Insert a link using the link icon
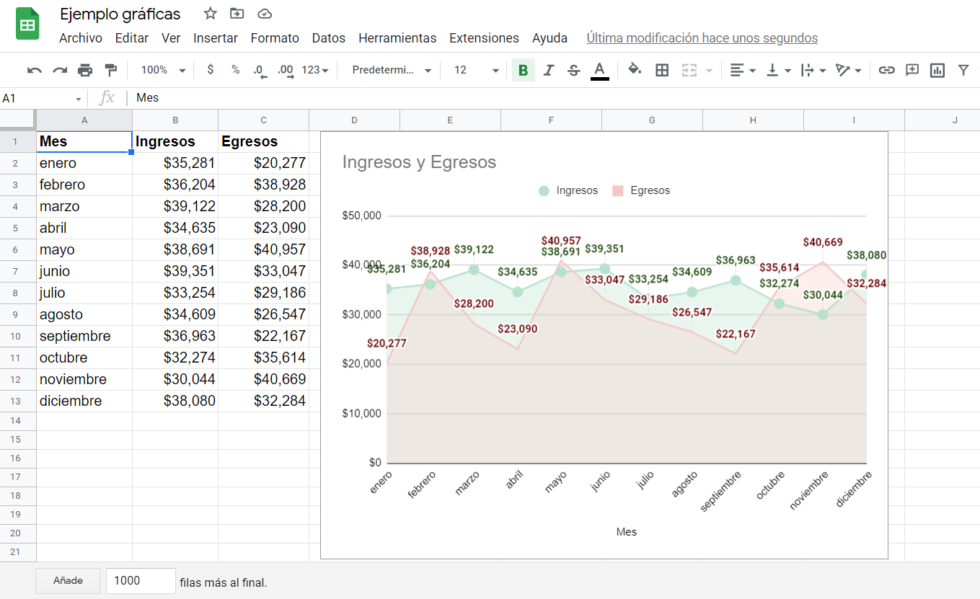Screen dimensions: 980x599 [x=886, y=70]
